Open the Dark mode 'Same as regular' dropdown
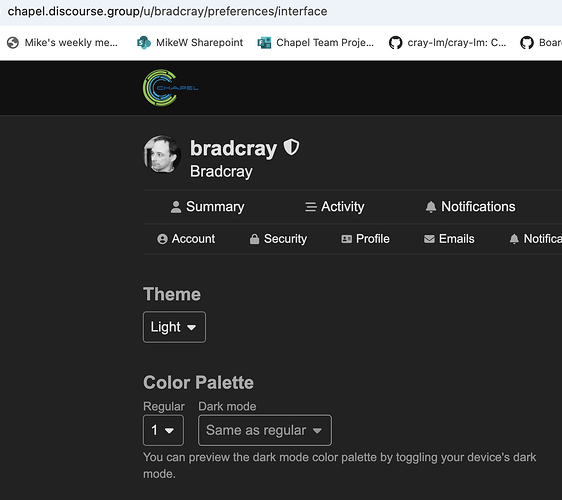The height and width of the screenshot is (500, 562). (x=265, y=430)
